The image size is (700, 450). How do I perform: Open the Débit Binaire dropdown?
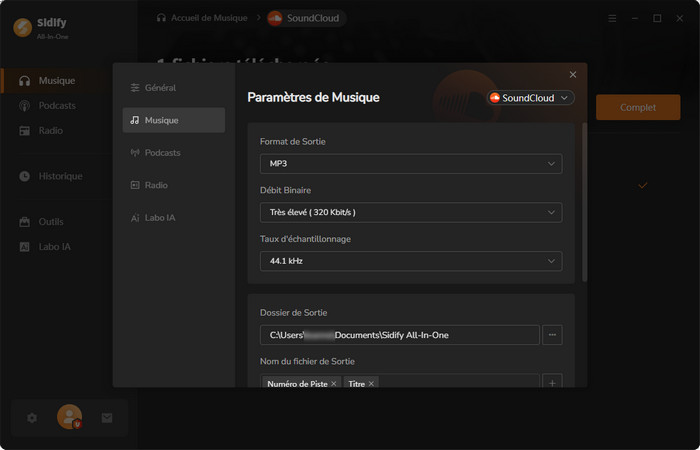(411, 212)
